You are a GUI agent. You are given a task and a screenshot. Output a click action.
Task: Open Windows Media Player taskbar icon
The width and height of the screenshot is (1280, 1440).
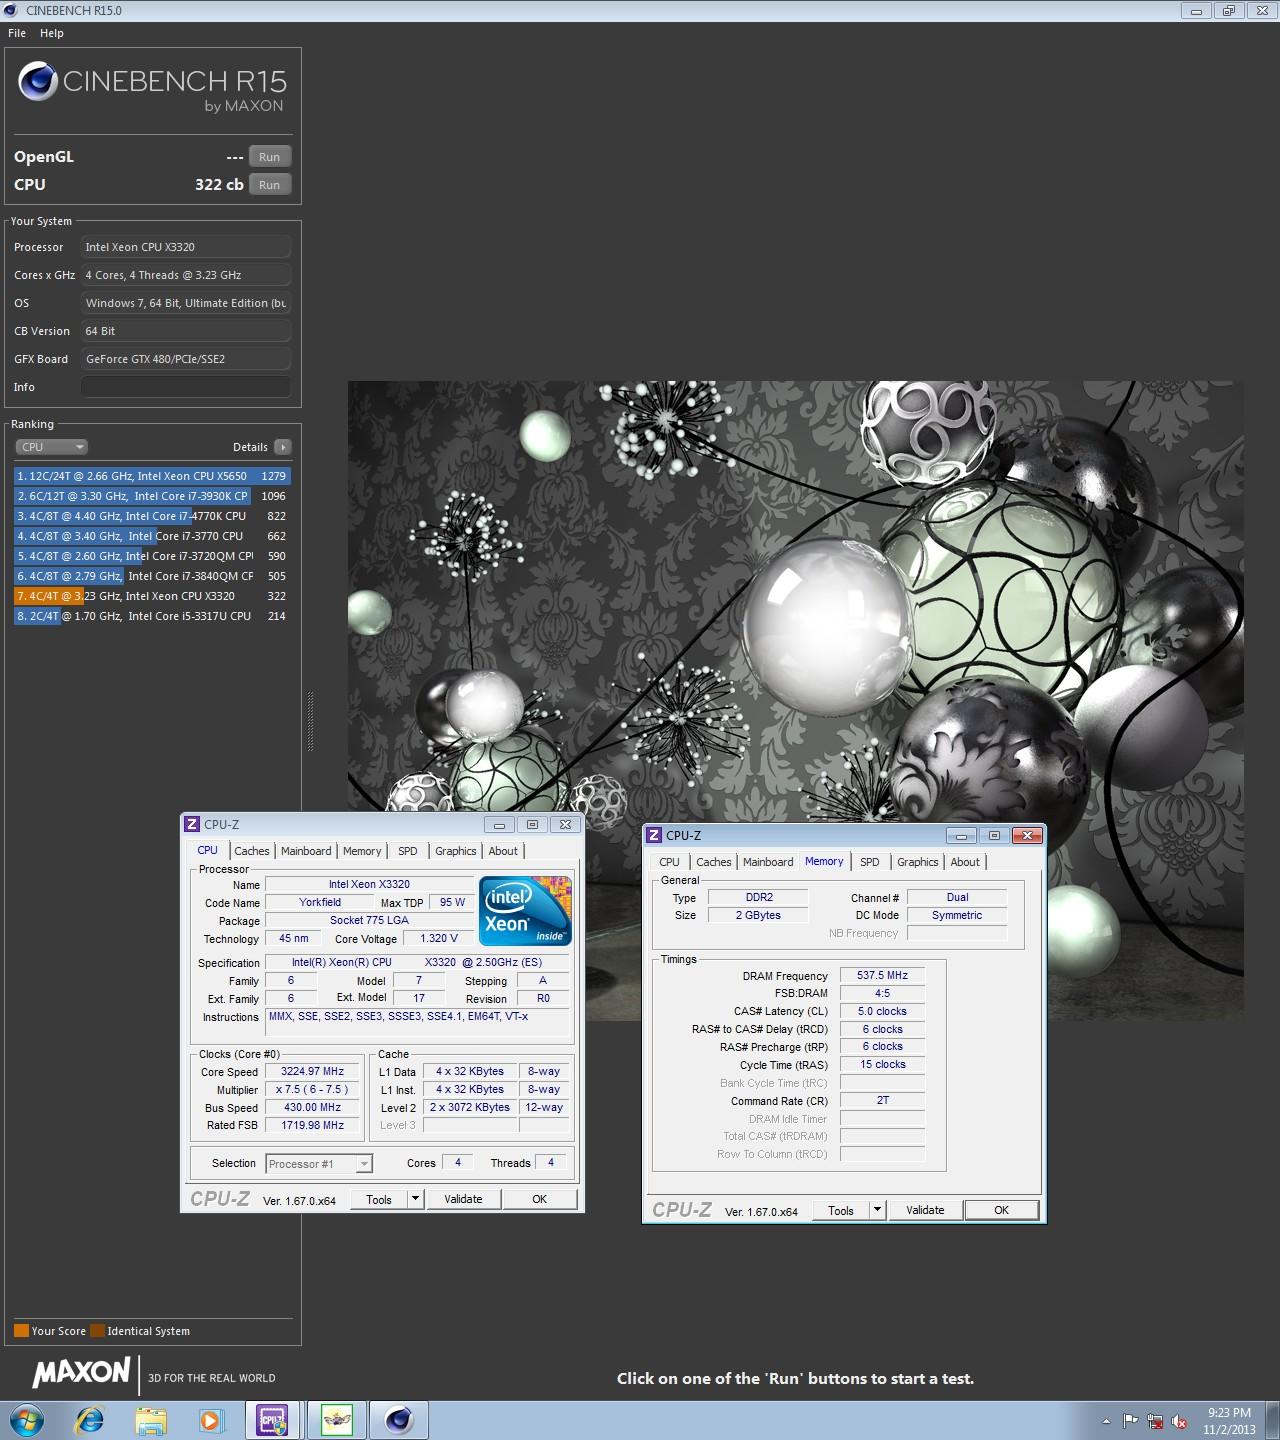pyautogui.click(x=211, y=1420)
